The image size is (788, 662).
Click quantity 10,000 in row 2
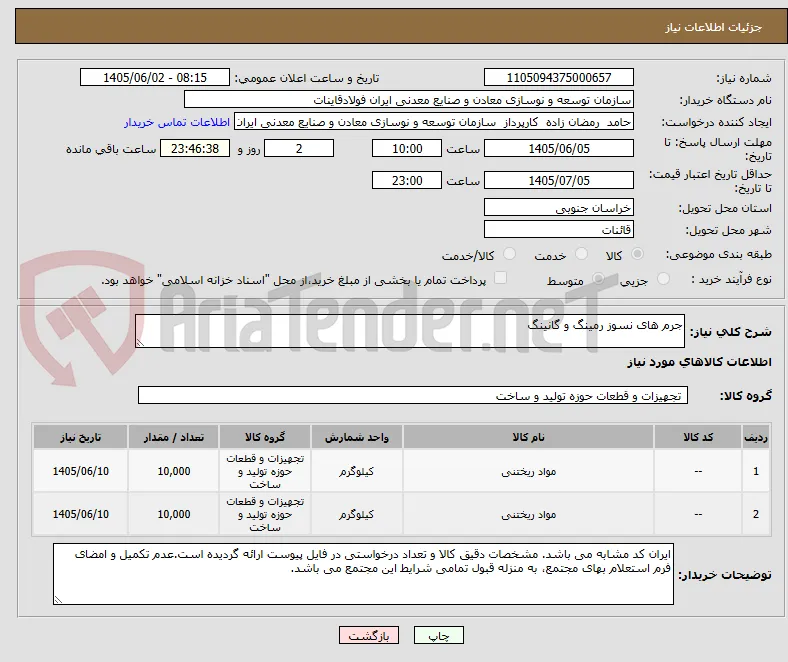174,514
